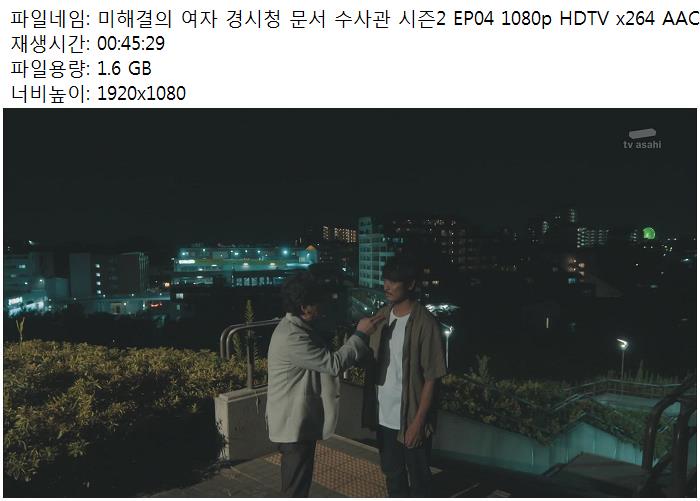Select the 1080p text in filename
This screenshot has height=501, width=700.
click(526, 19)
